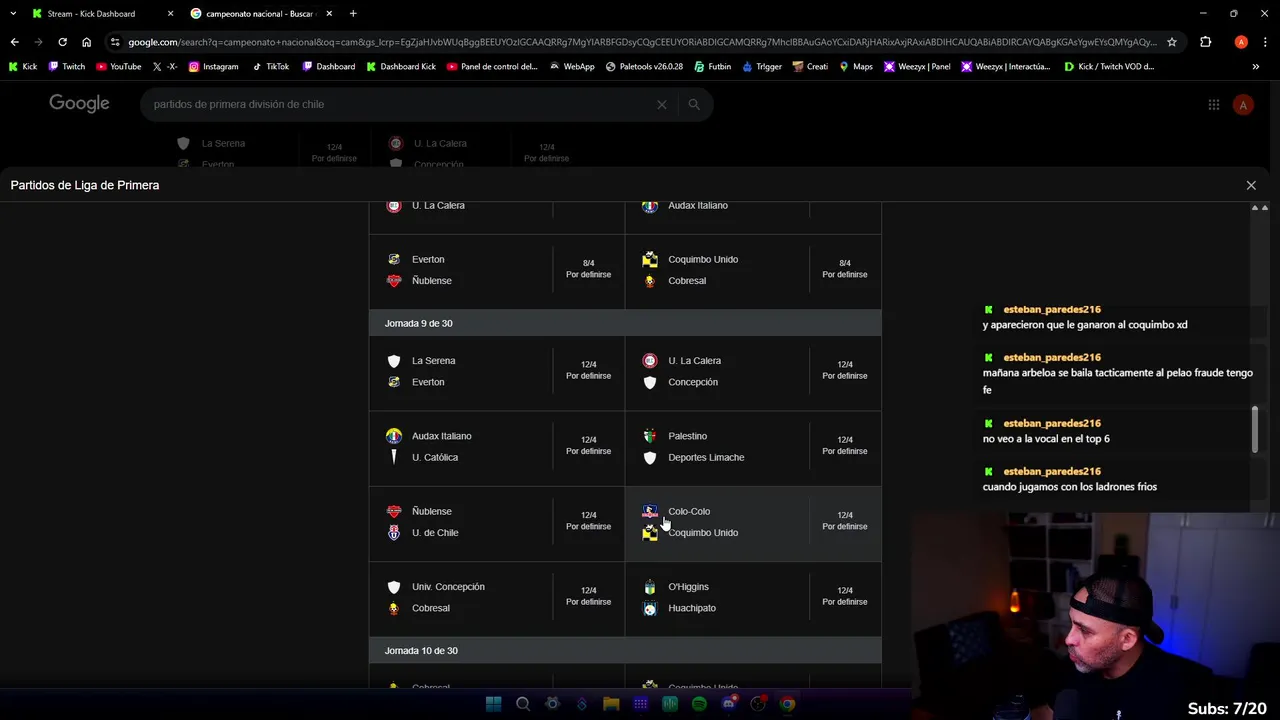Open the browser extensions puzzle icon
The width and height of the screenshot is (1280, 720).
click(1205, 42)
